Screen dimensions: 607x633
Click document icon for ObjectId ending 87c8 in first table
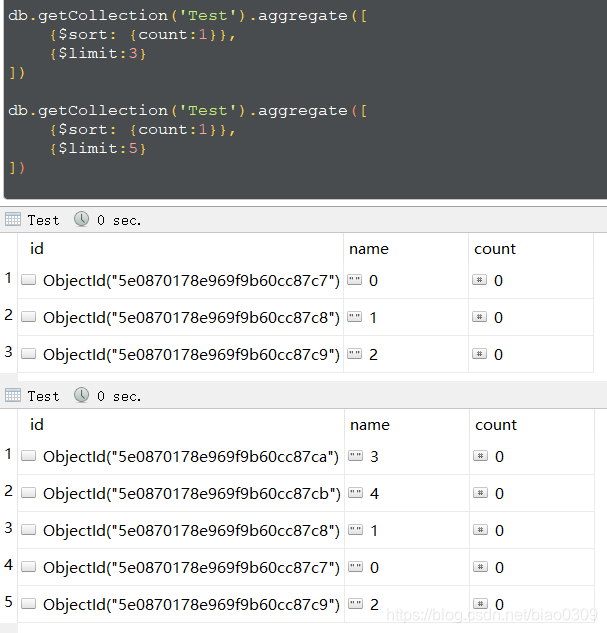tap(29, 317)
